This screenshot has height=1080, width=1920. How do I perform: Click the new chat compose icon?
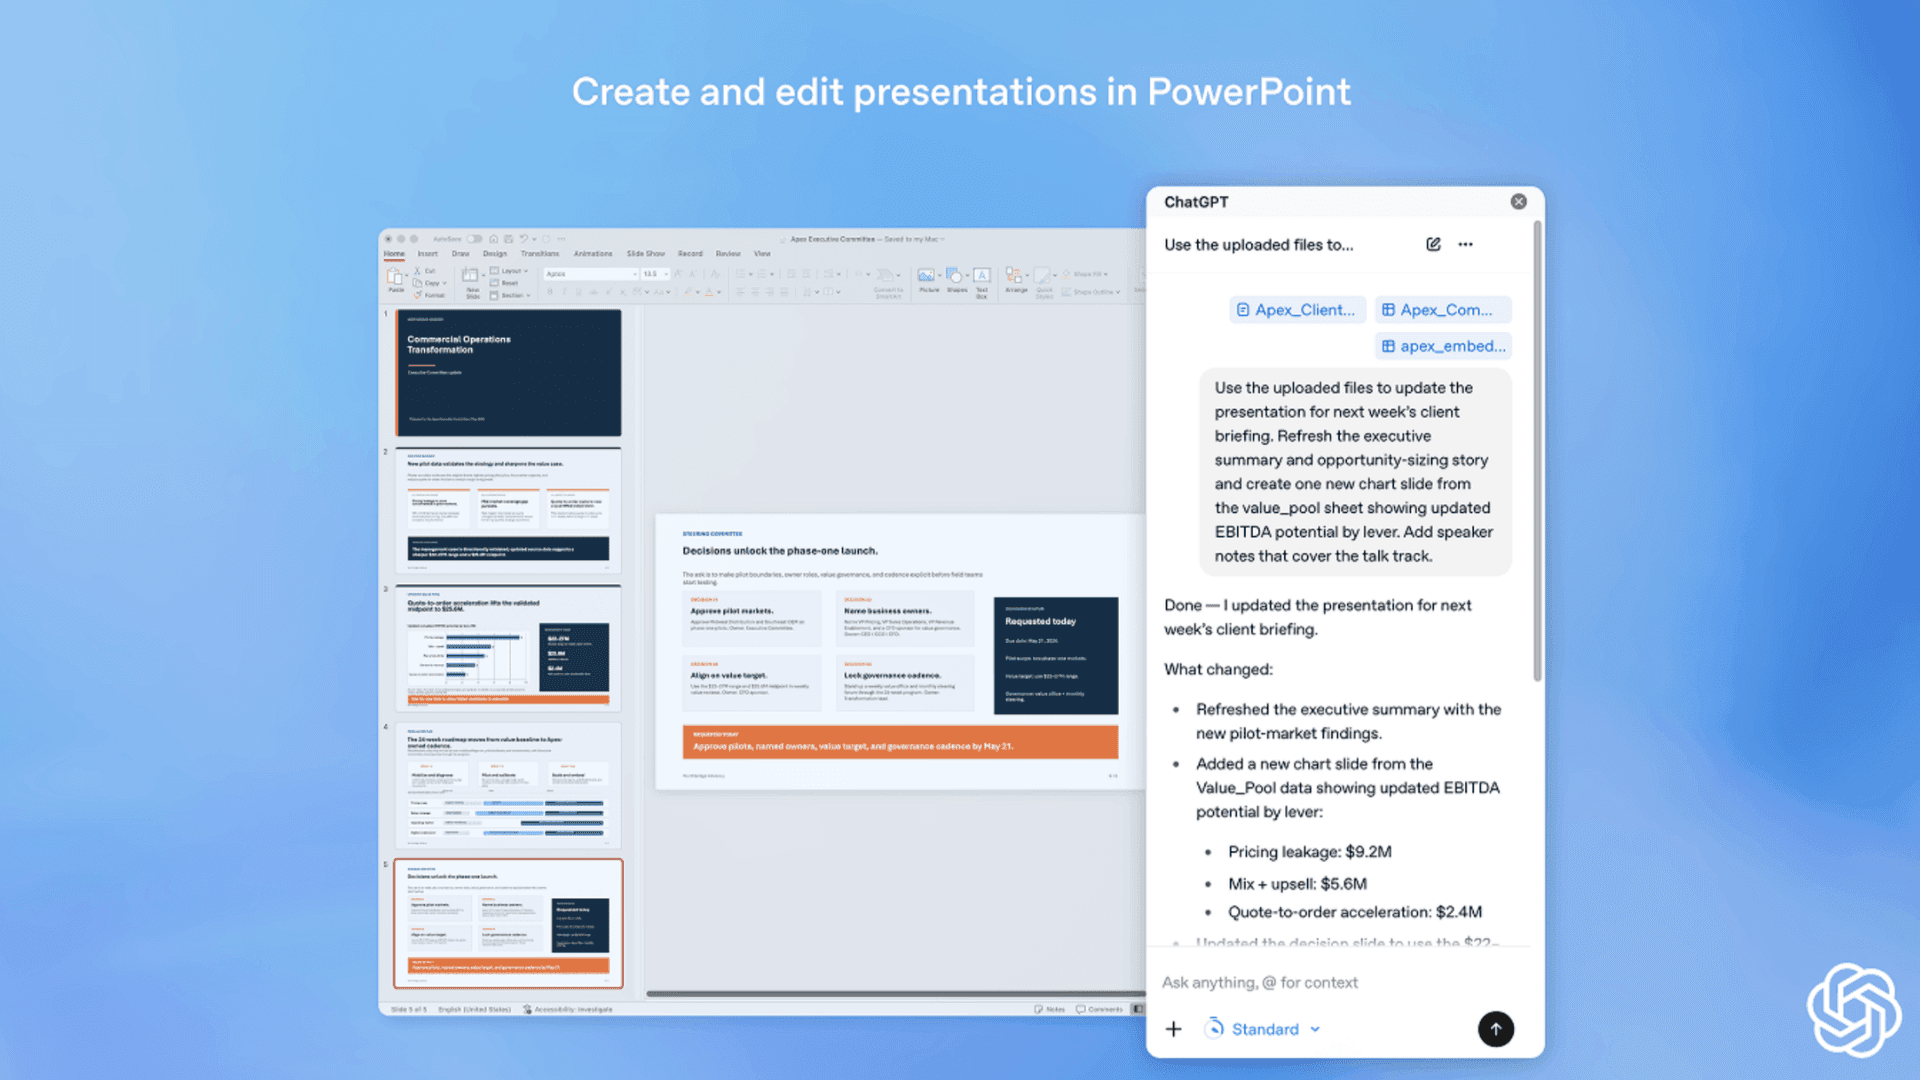click(1433, 244)
